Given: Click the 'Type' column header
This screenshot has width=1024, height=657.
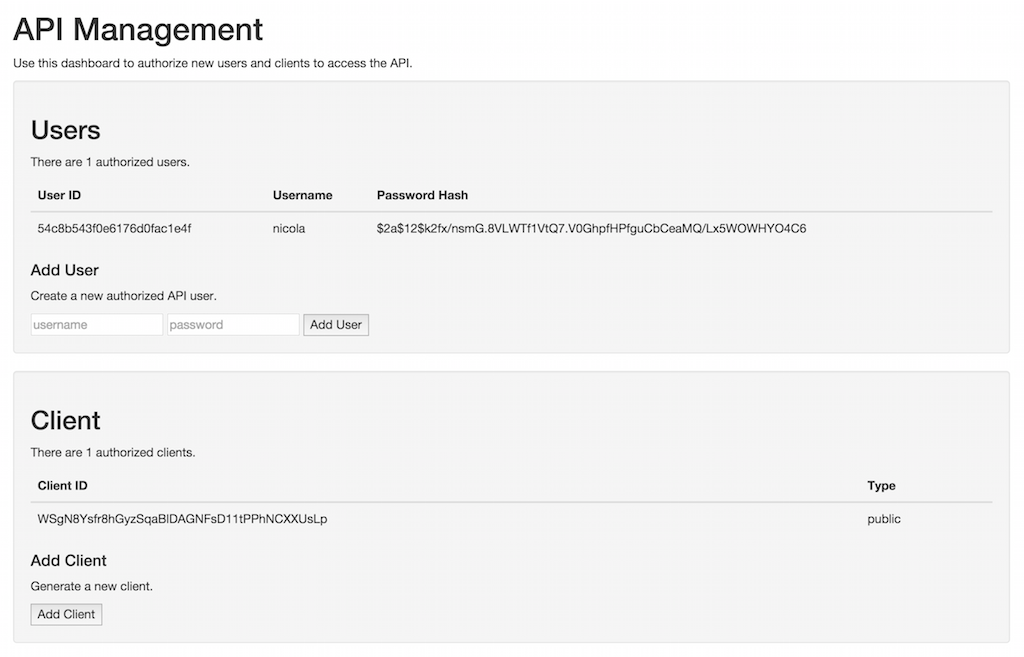Looking at the screenshot, I should coord(881,486).
